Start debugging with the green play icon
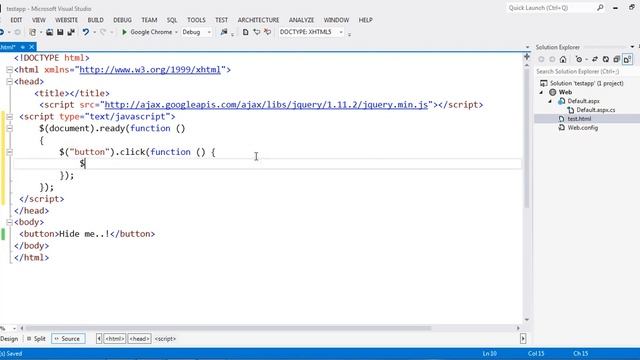 (124, 32)
